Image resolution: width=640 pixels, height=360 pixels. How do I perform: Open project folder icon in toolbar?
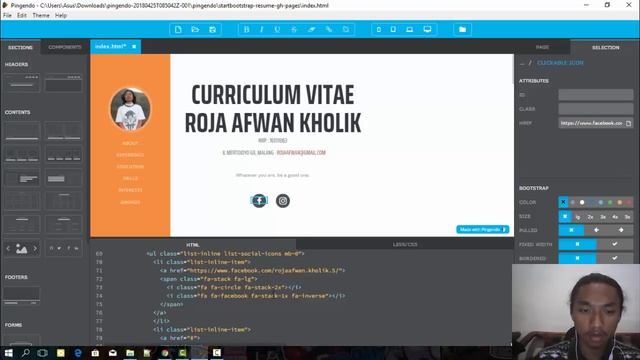(462, 29)
